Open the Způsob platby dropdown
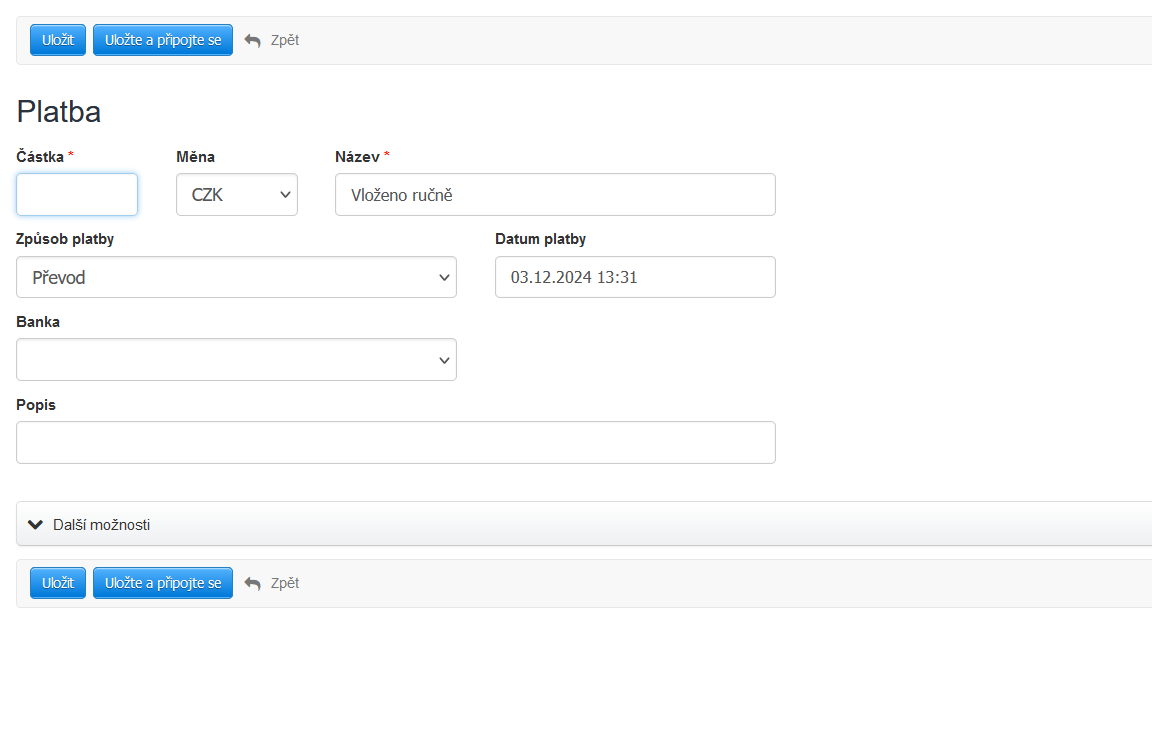 (236, 277)
